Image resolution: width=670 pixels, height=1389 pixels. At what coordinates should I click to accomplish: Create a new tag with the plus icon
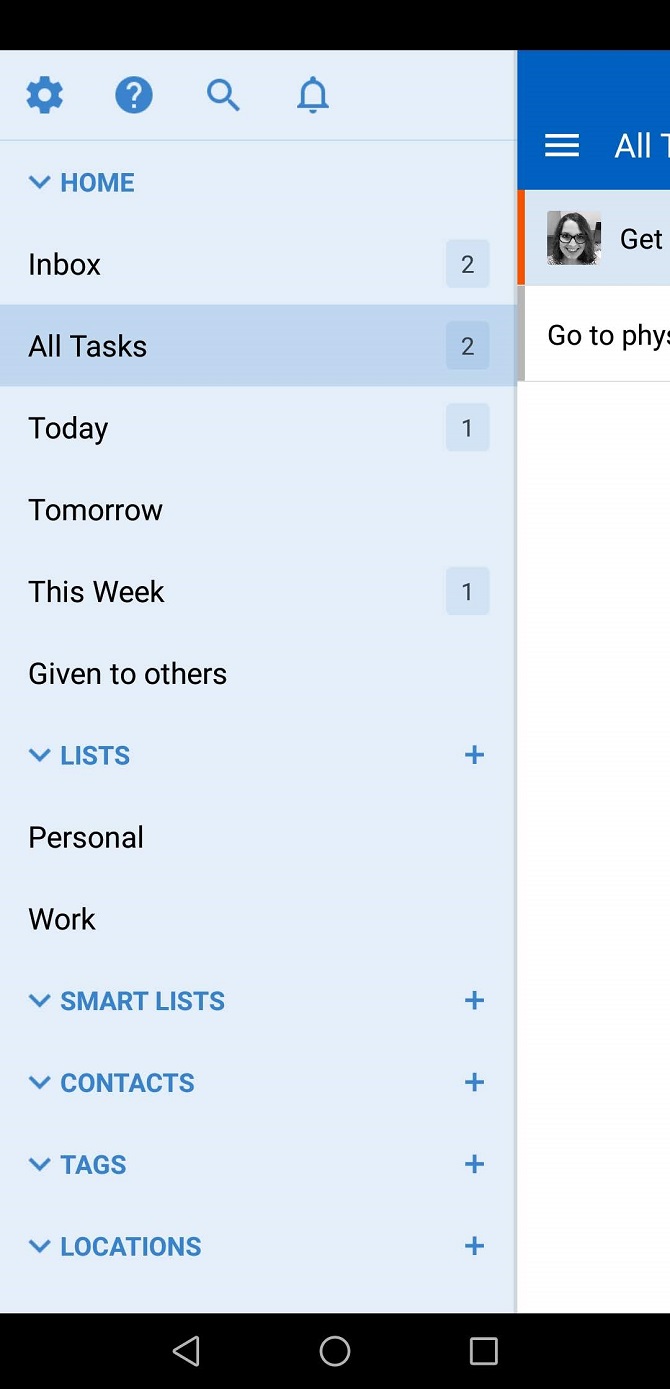(x=474, y=1165)
